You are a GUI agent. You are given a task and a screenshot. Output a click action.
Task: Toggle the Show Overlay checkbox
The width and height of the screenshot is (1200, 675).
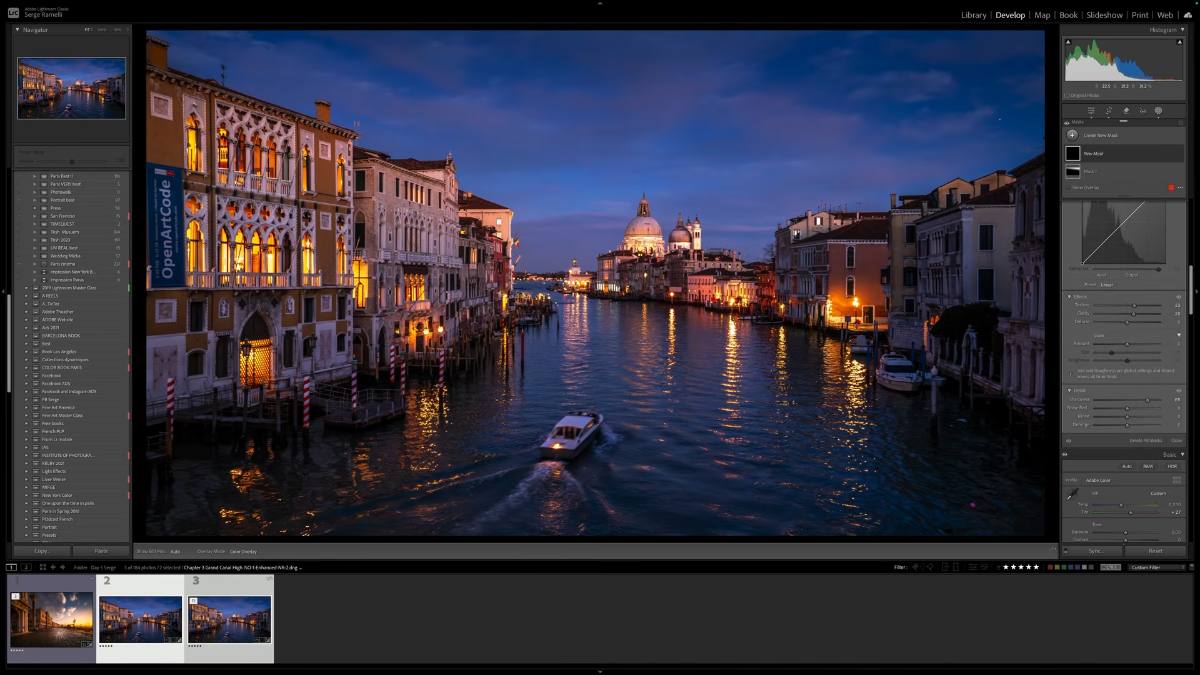1068,187
